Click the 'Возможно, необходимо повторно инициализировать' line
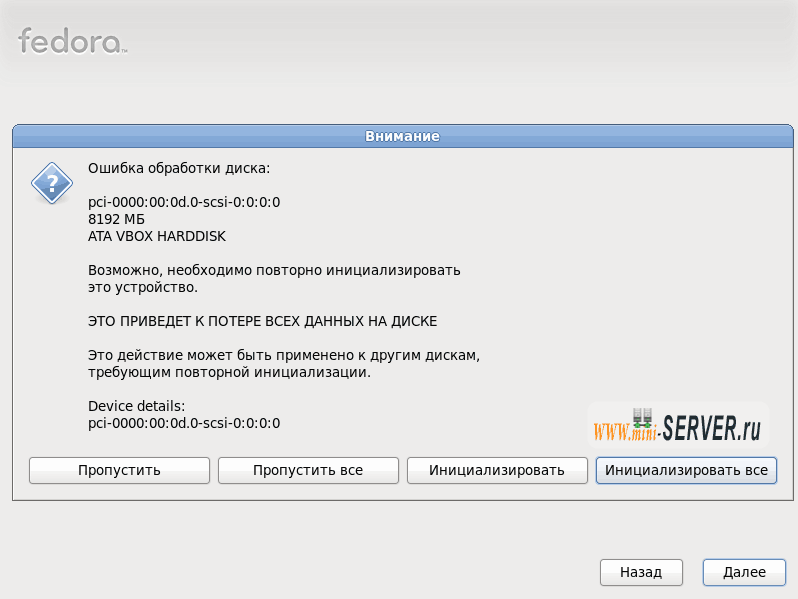This screenshot has height=599, width=798. tap(274, 270)
